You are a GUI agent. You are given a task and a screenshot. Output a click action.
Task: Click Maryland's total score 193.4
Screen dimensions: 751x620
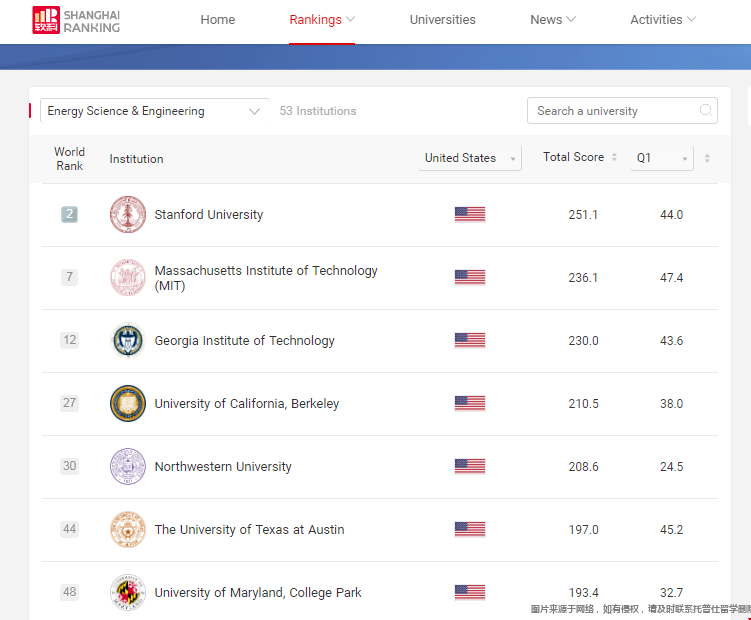(583, 593)
